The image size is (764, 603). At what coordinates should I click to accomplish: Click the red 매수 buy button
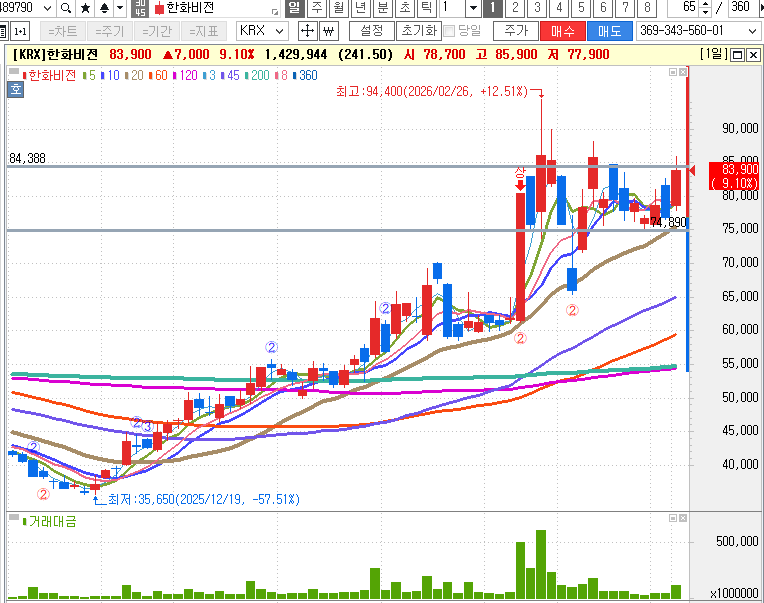click(563, 31)
